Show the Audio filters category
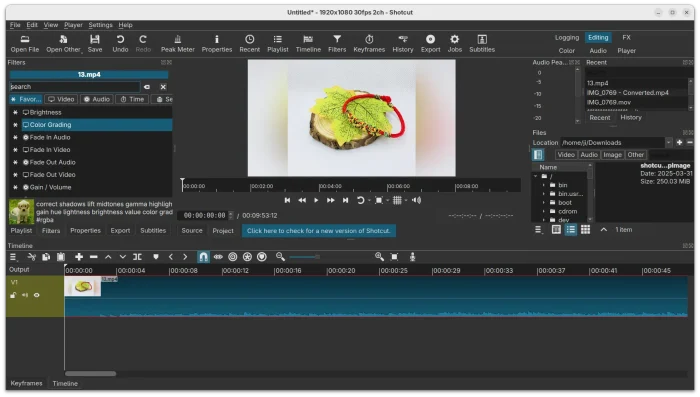 tap(96, 99)
